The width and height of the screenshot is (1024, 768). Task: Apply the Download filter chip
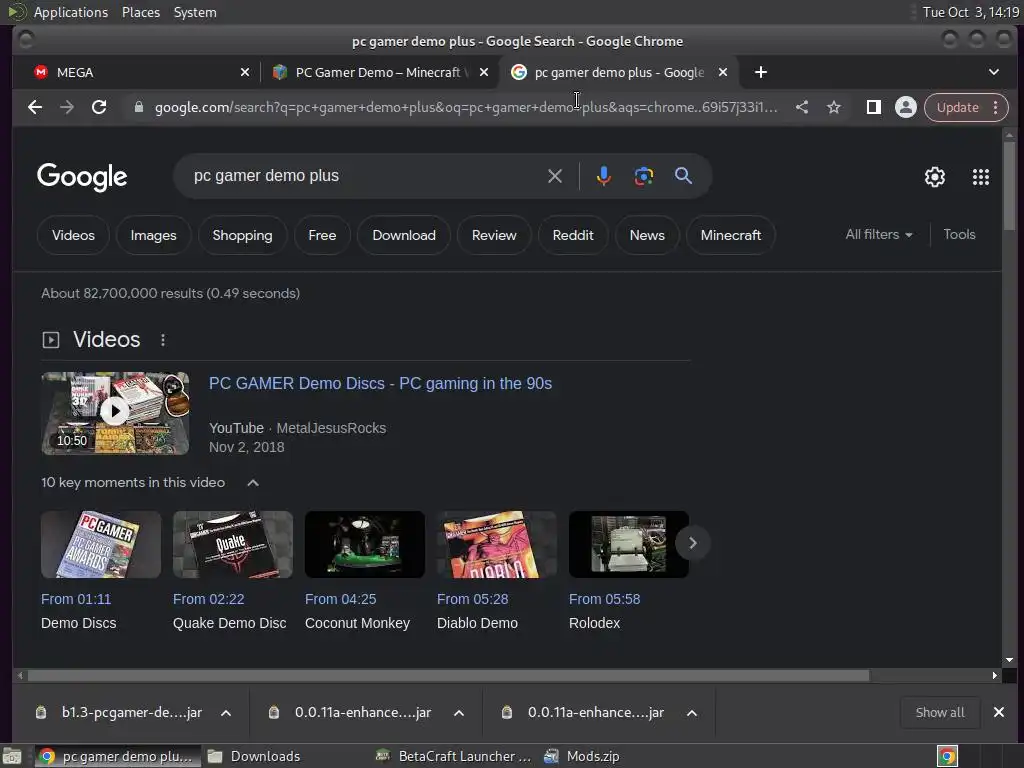pyautogui.click(x=404, y=235)
